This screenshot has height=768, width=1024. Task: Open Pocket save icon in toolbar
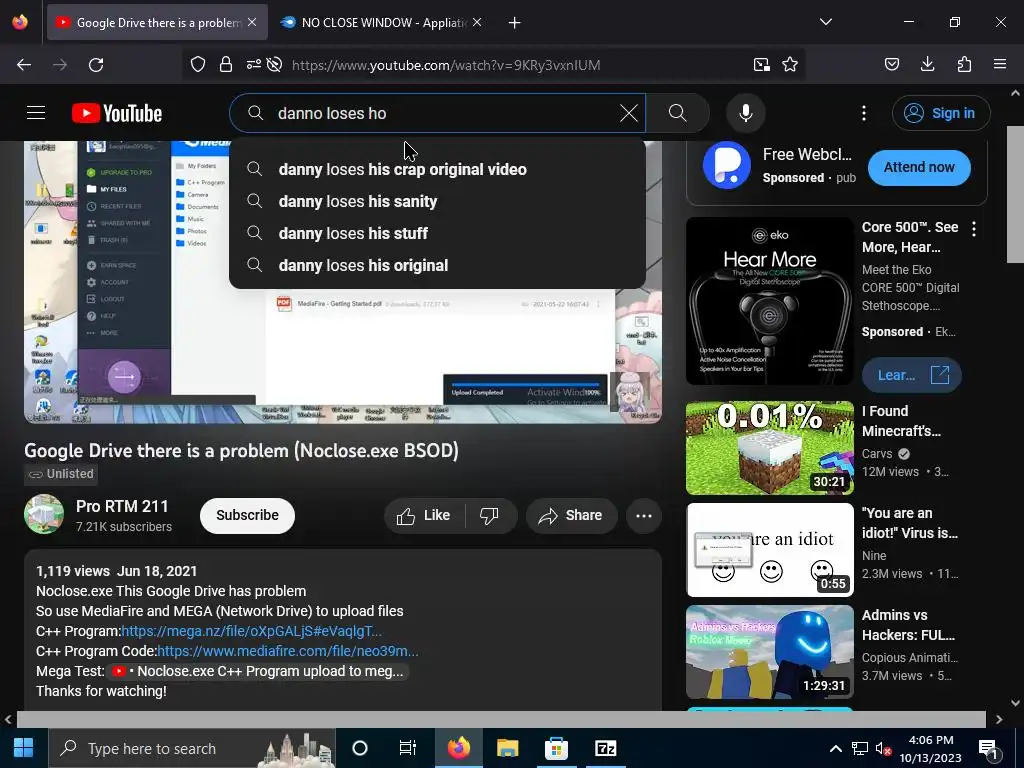click(x=891, y=64)
